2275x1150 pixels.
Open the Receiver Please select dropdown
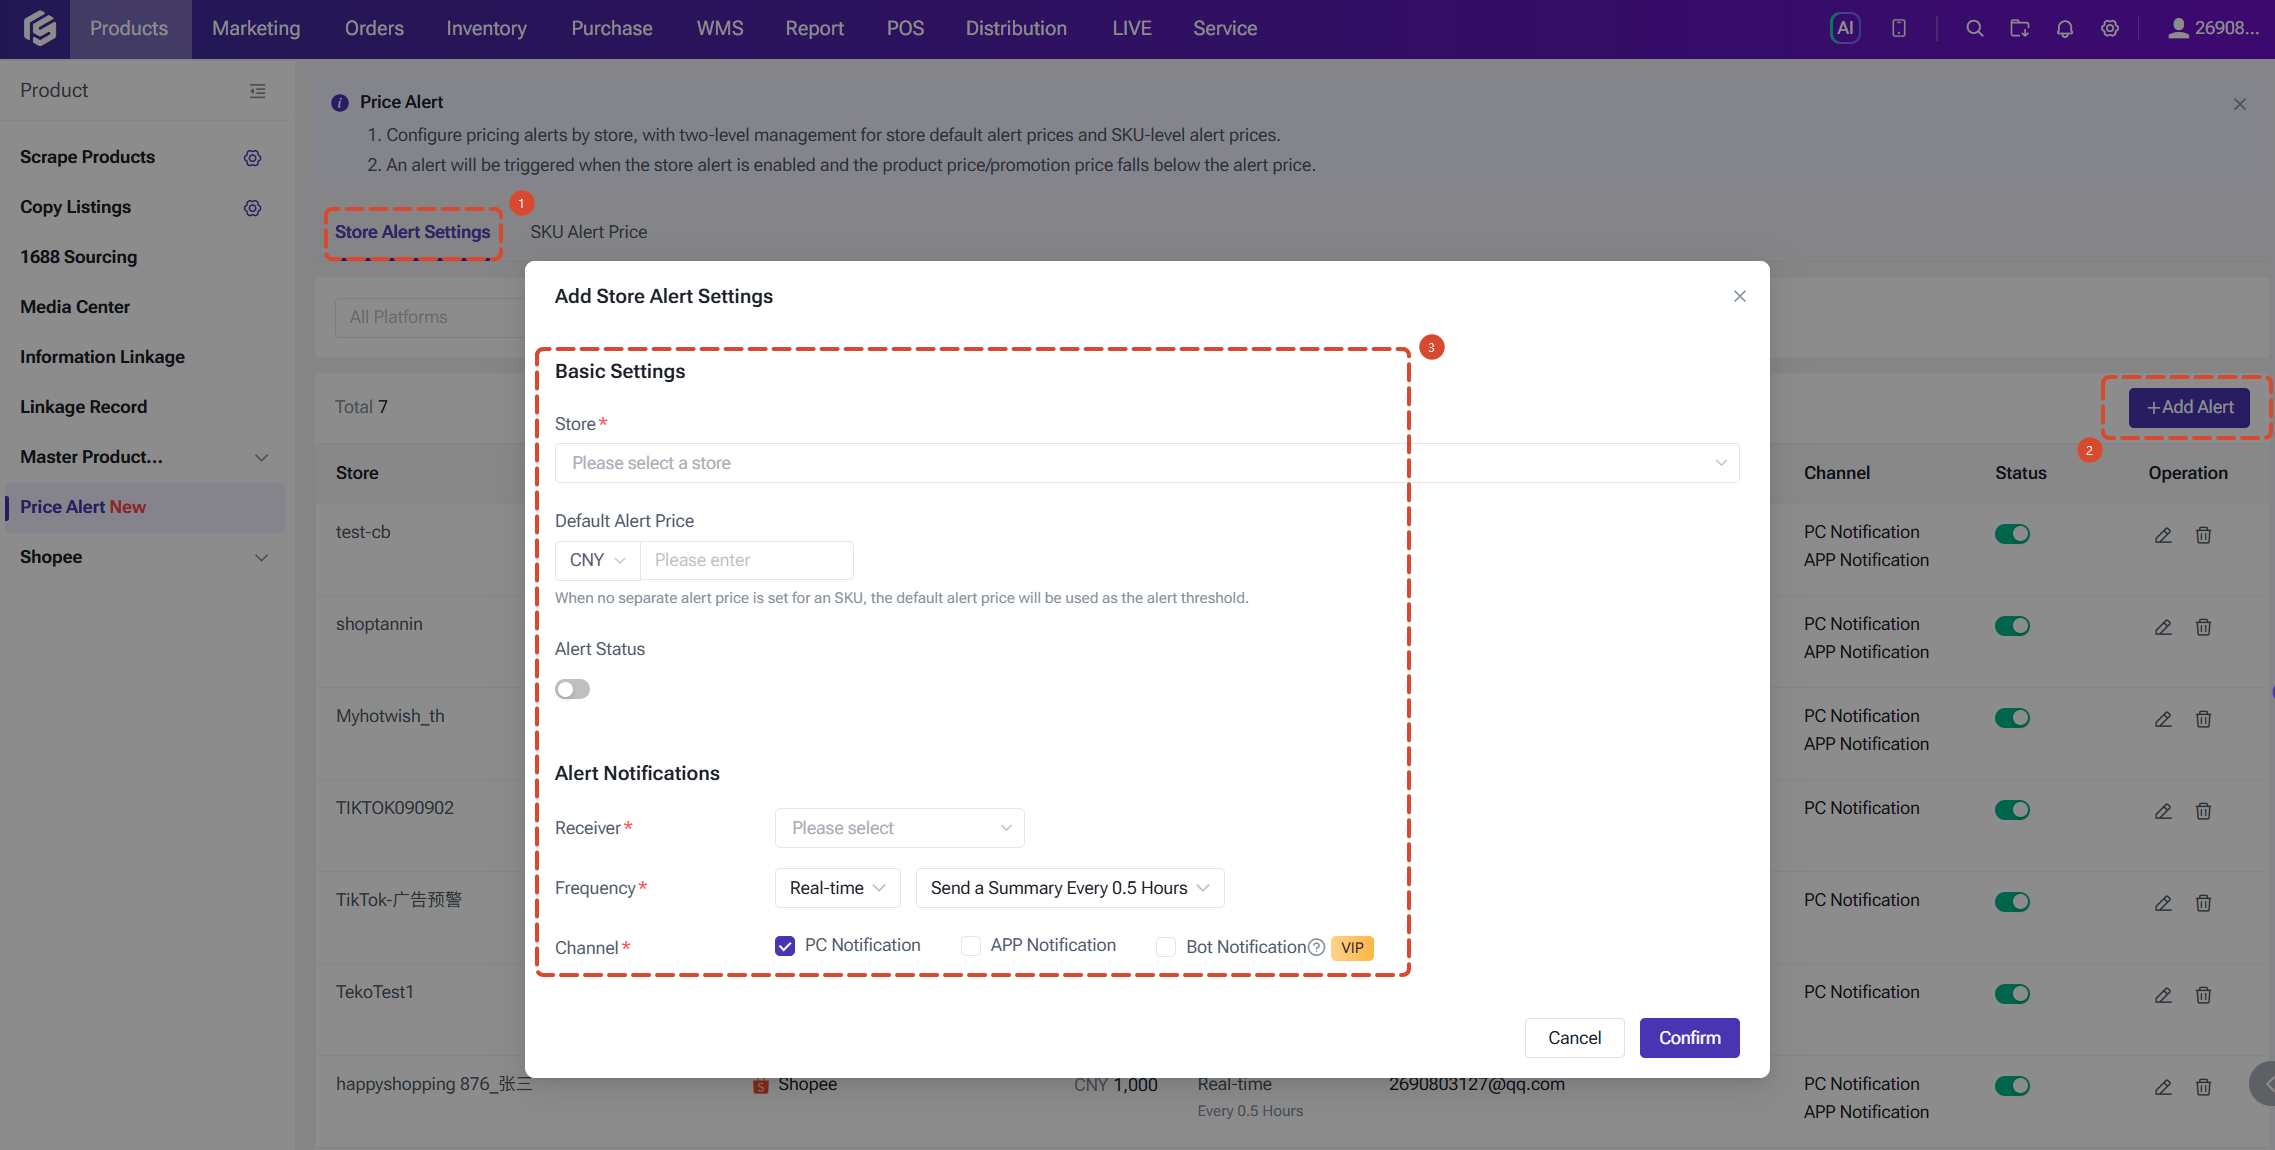click(x=900, y=828)
